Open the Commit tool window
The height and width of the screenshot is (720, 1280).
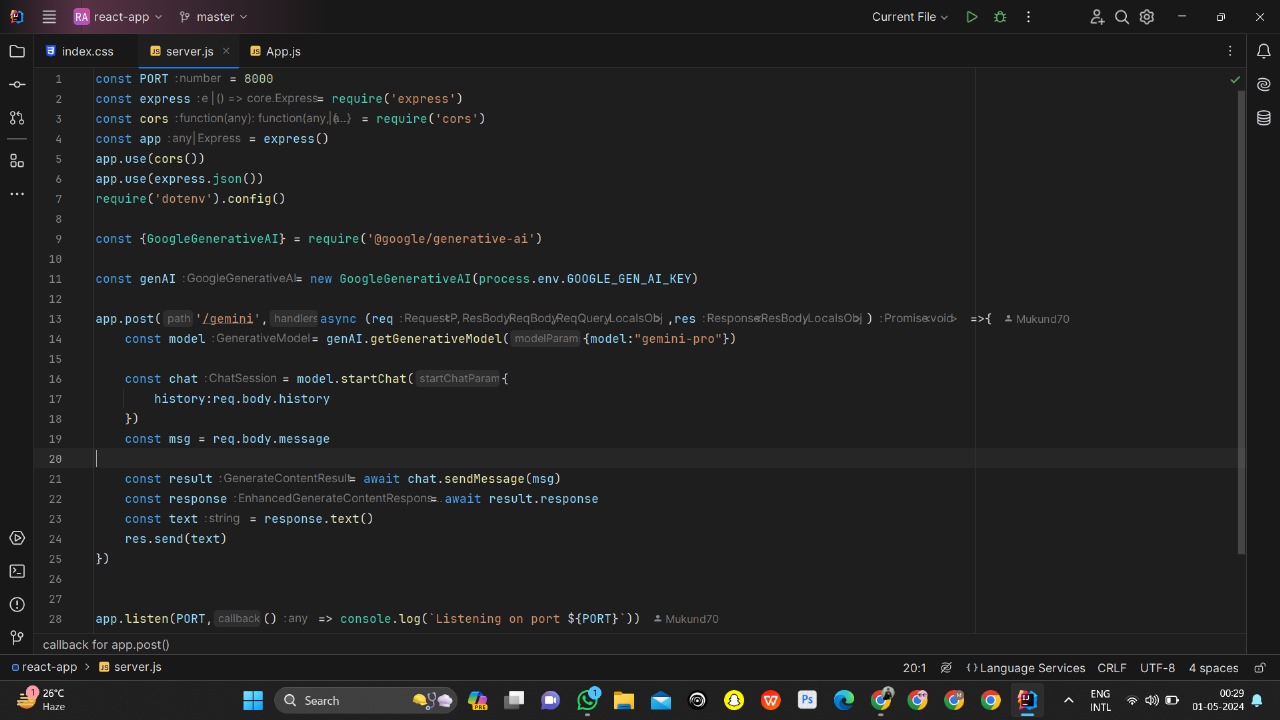pos(17,85)
